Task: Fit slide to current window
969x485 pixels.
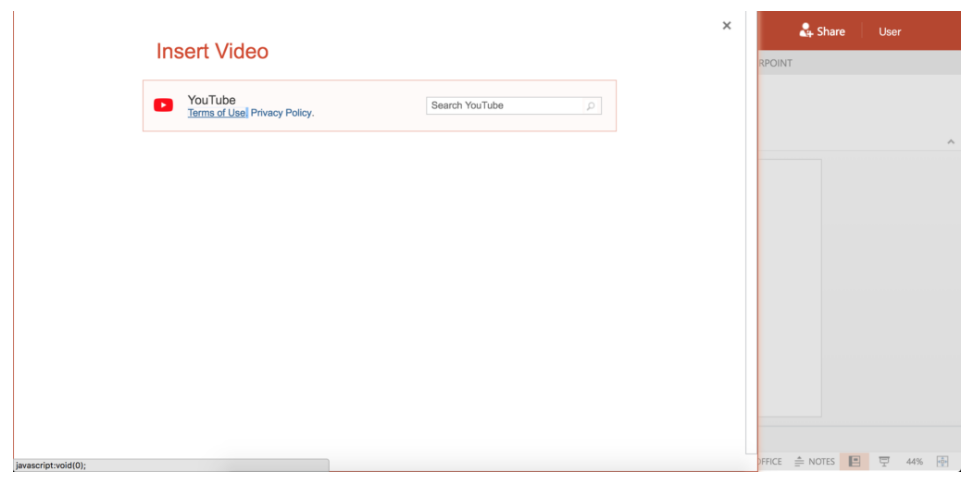Action: point(942,461)
